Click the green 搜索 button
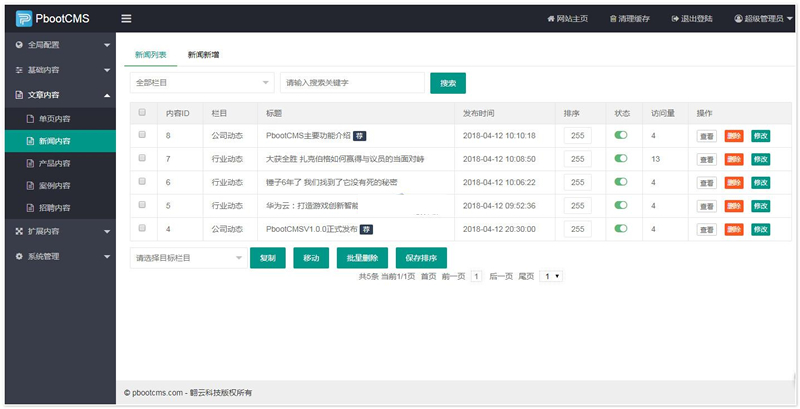The width and height of the screenshot is (800, 409). [447, 83]
